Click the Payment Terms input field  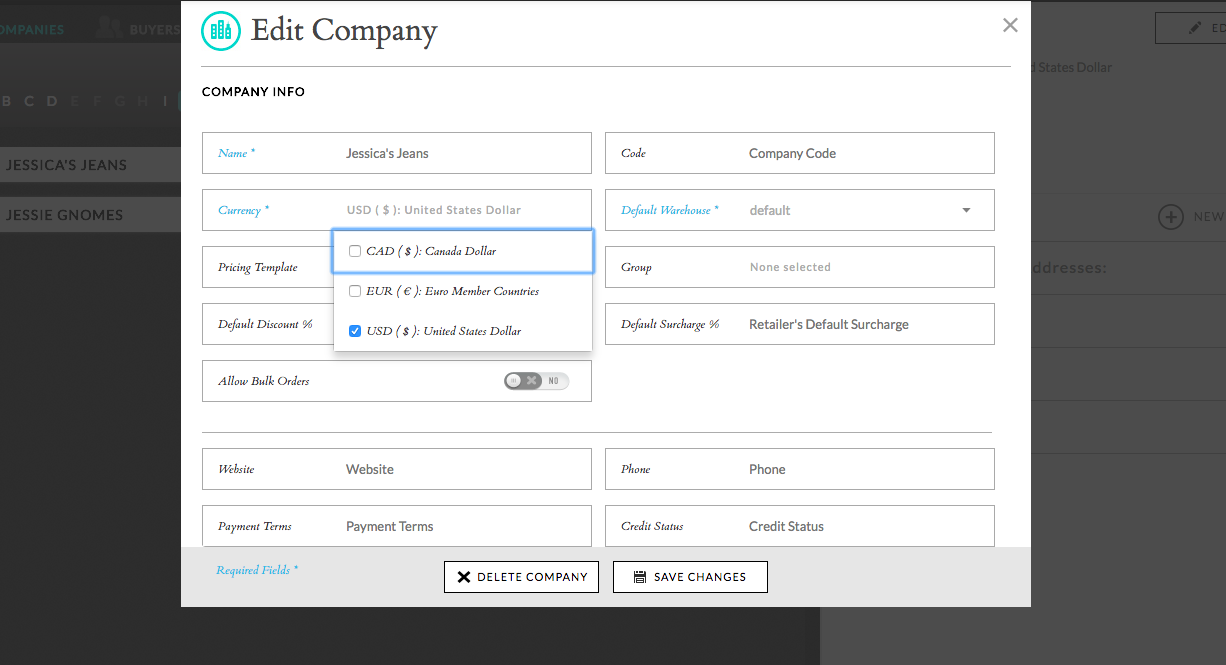point(397,526)
